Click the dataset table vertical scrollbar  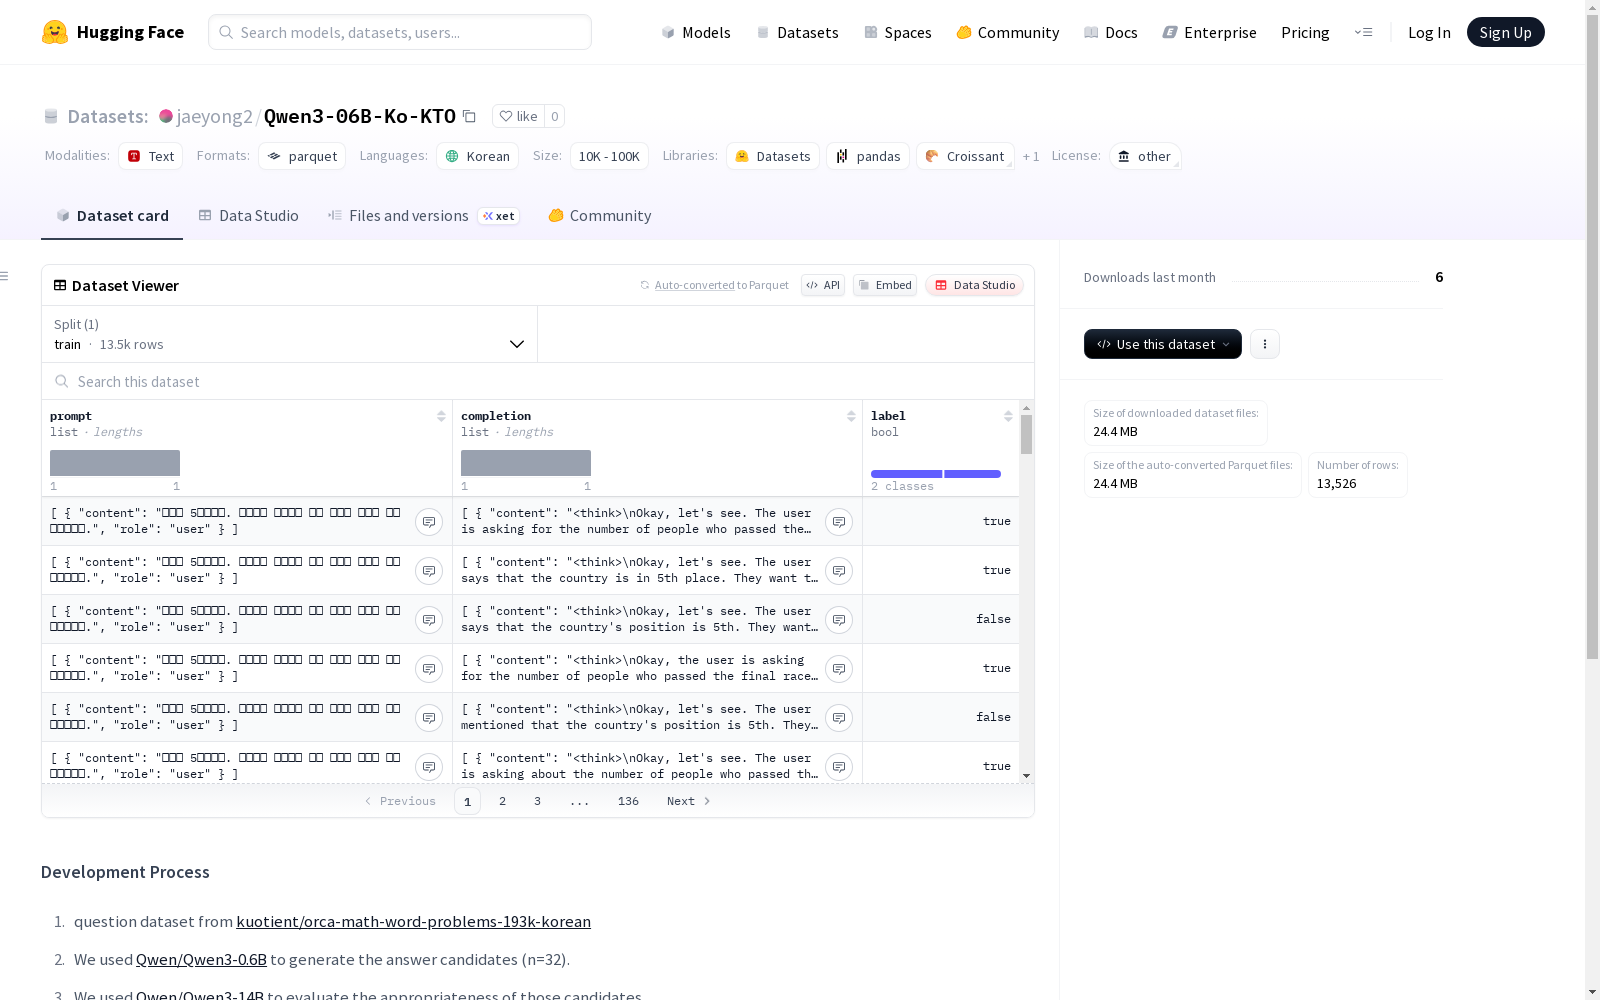point(1026,435)
